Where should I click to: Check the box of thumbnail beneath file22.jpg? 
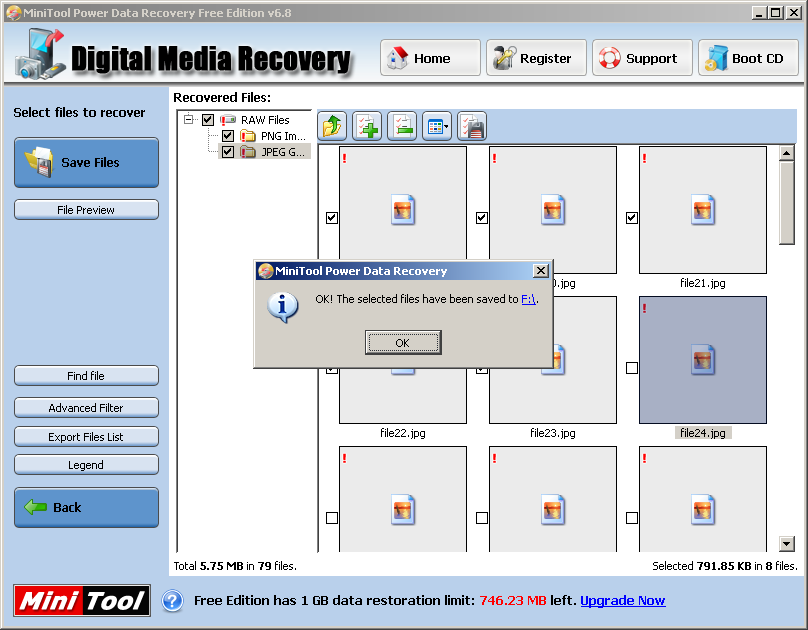click(332, 518)
